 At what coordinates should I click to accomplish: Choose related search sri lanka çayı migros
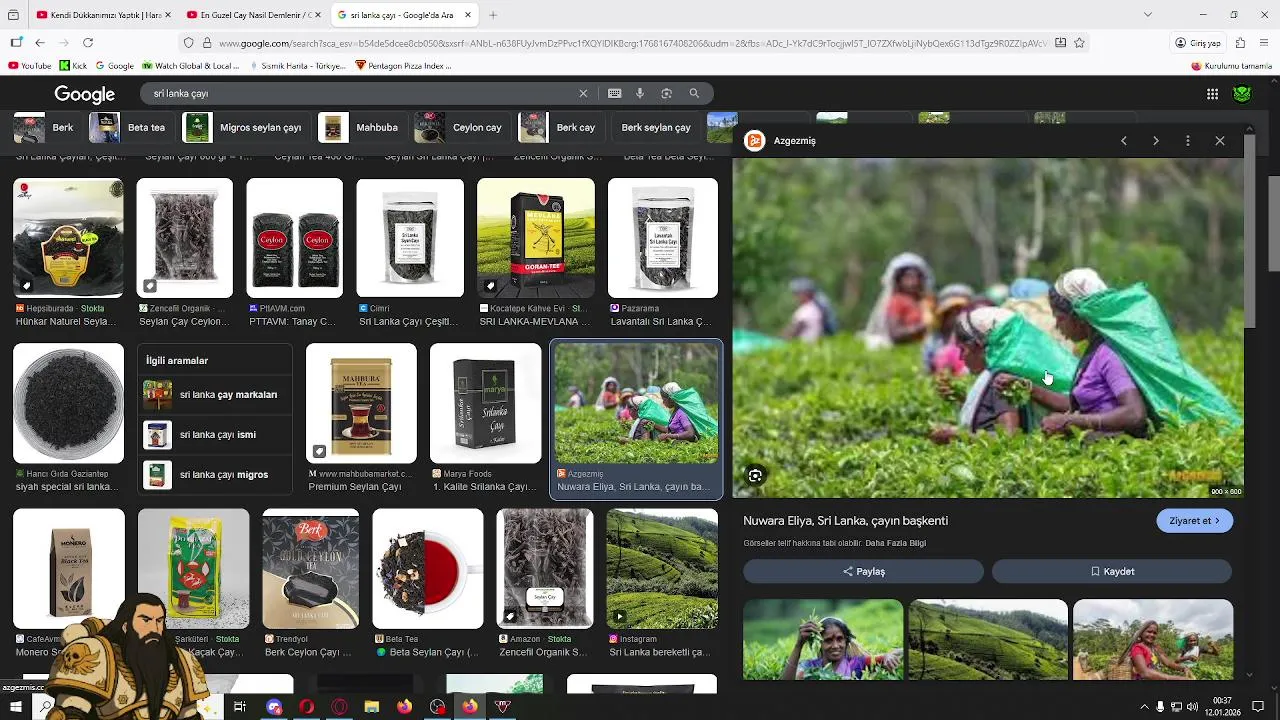[217, 475]
